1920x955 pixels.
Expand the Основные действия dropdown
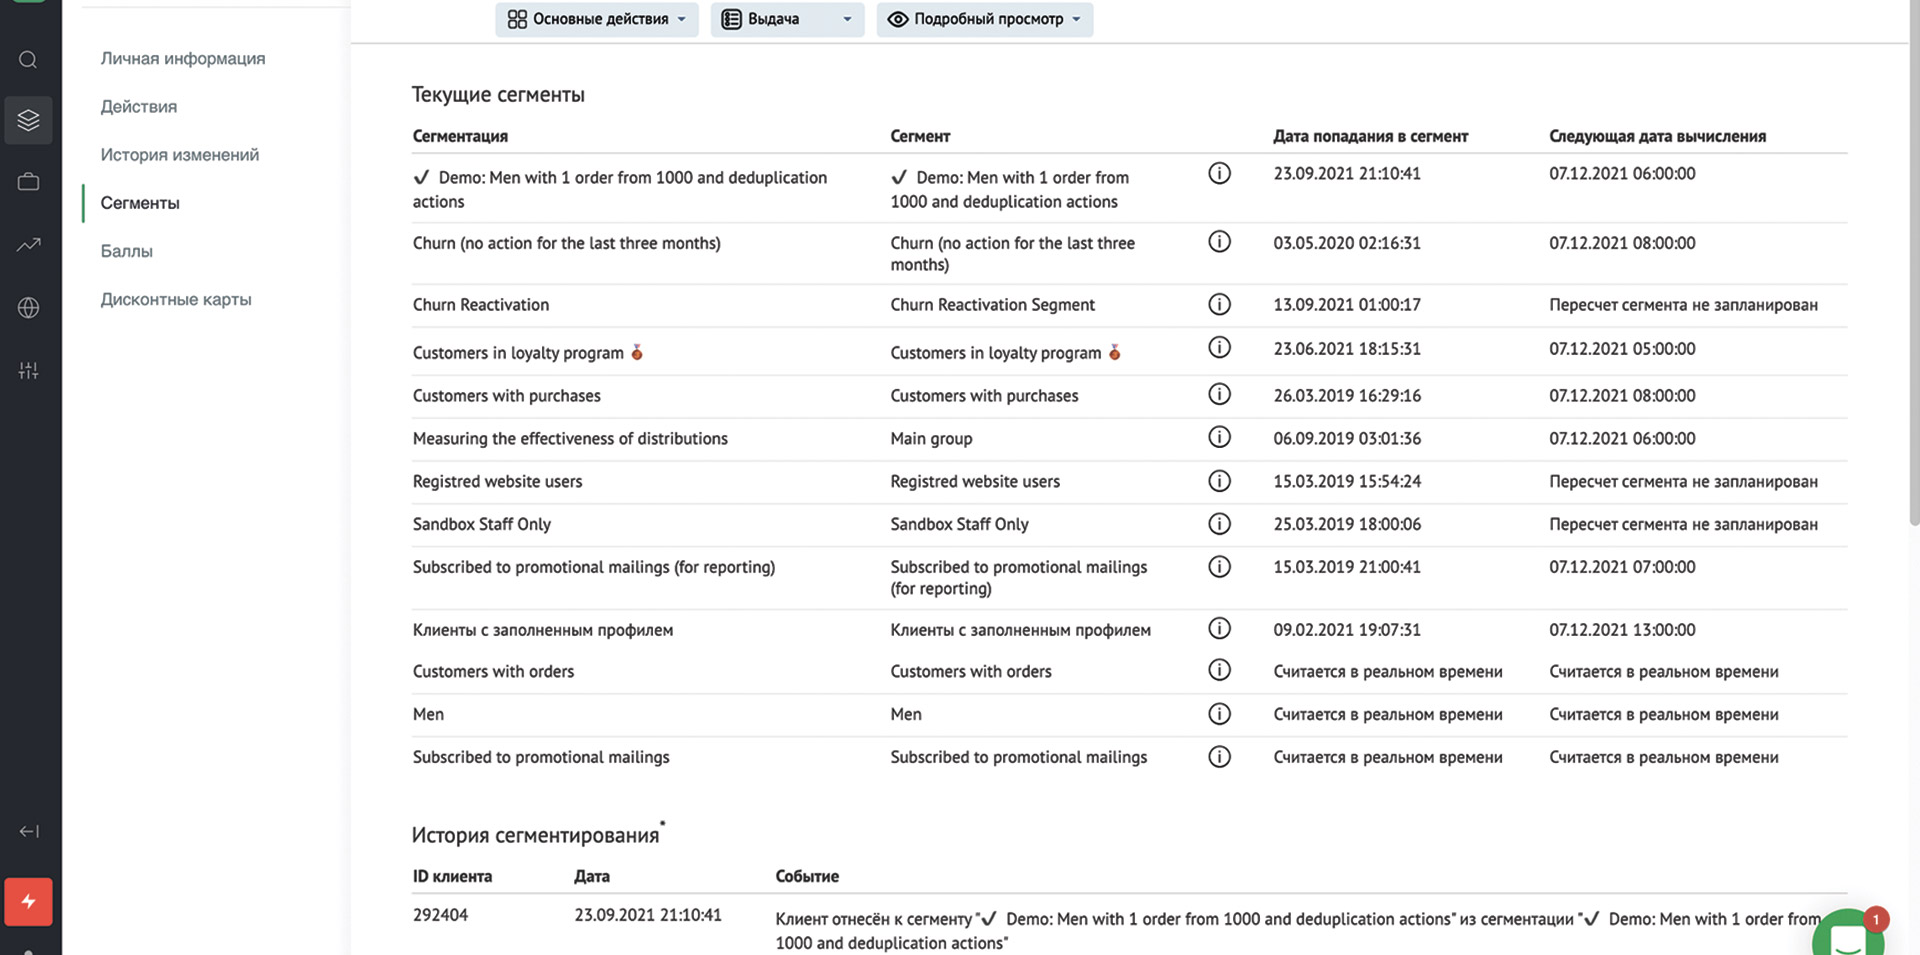point(597,19)
